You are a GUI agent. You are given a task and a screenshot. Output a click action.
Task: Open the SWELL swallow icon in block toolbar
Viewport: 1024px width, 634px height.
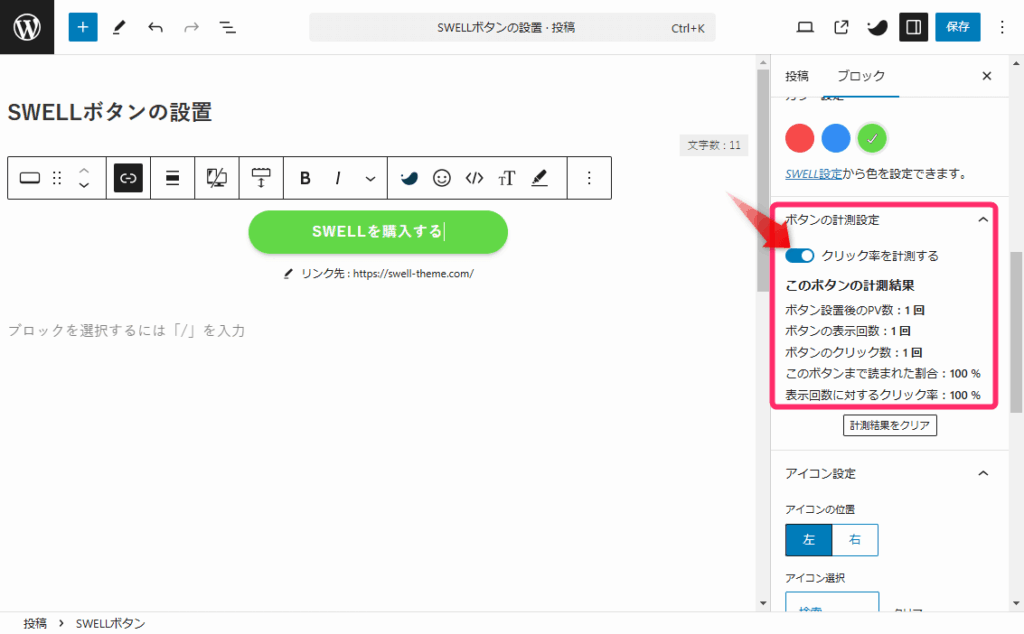pyautogui.click(x=409, y=177)
